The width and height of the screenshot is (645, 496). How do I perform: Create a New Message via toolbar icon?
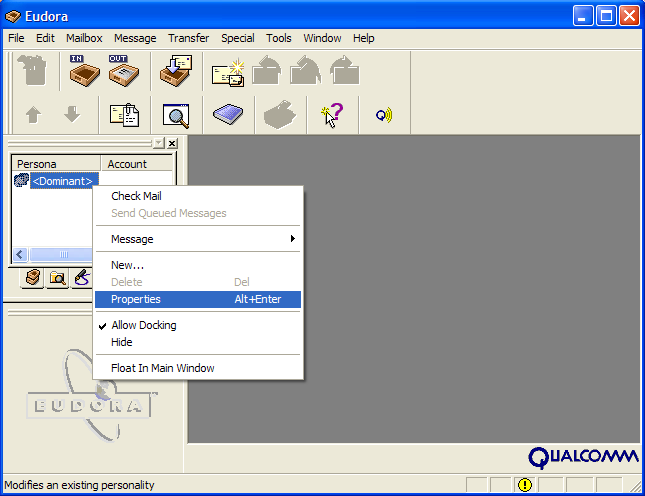[228, 72]
